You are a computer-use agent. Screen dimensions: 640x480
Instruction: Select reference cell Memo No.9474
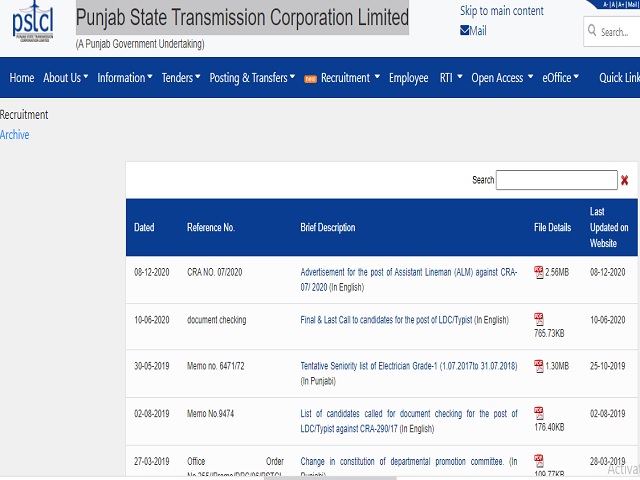tap(210, 414)
